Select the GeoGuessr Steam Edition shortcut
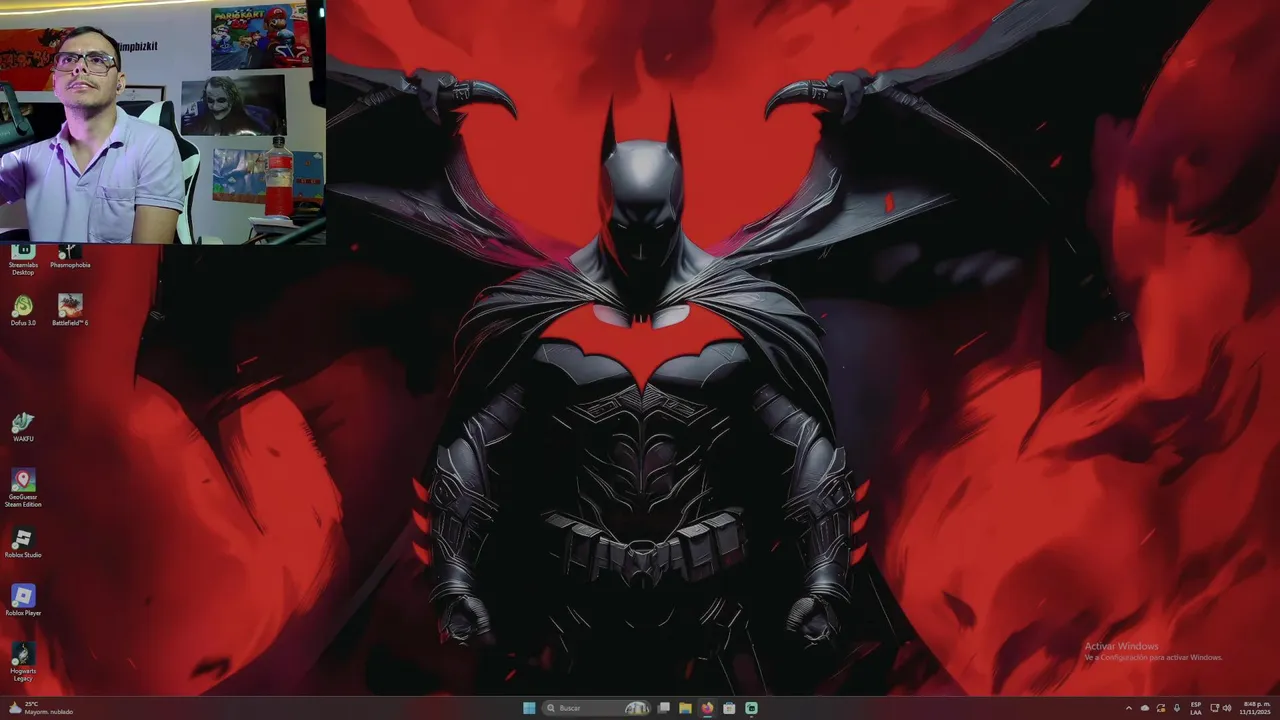The image size is (1280, 720). tap(23, 488)
